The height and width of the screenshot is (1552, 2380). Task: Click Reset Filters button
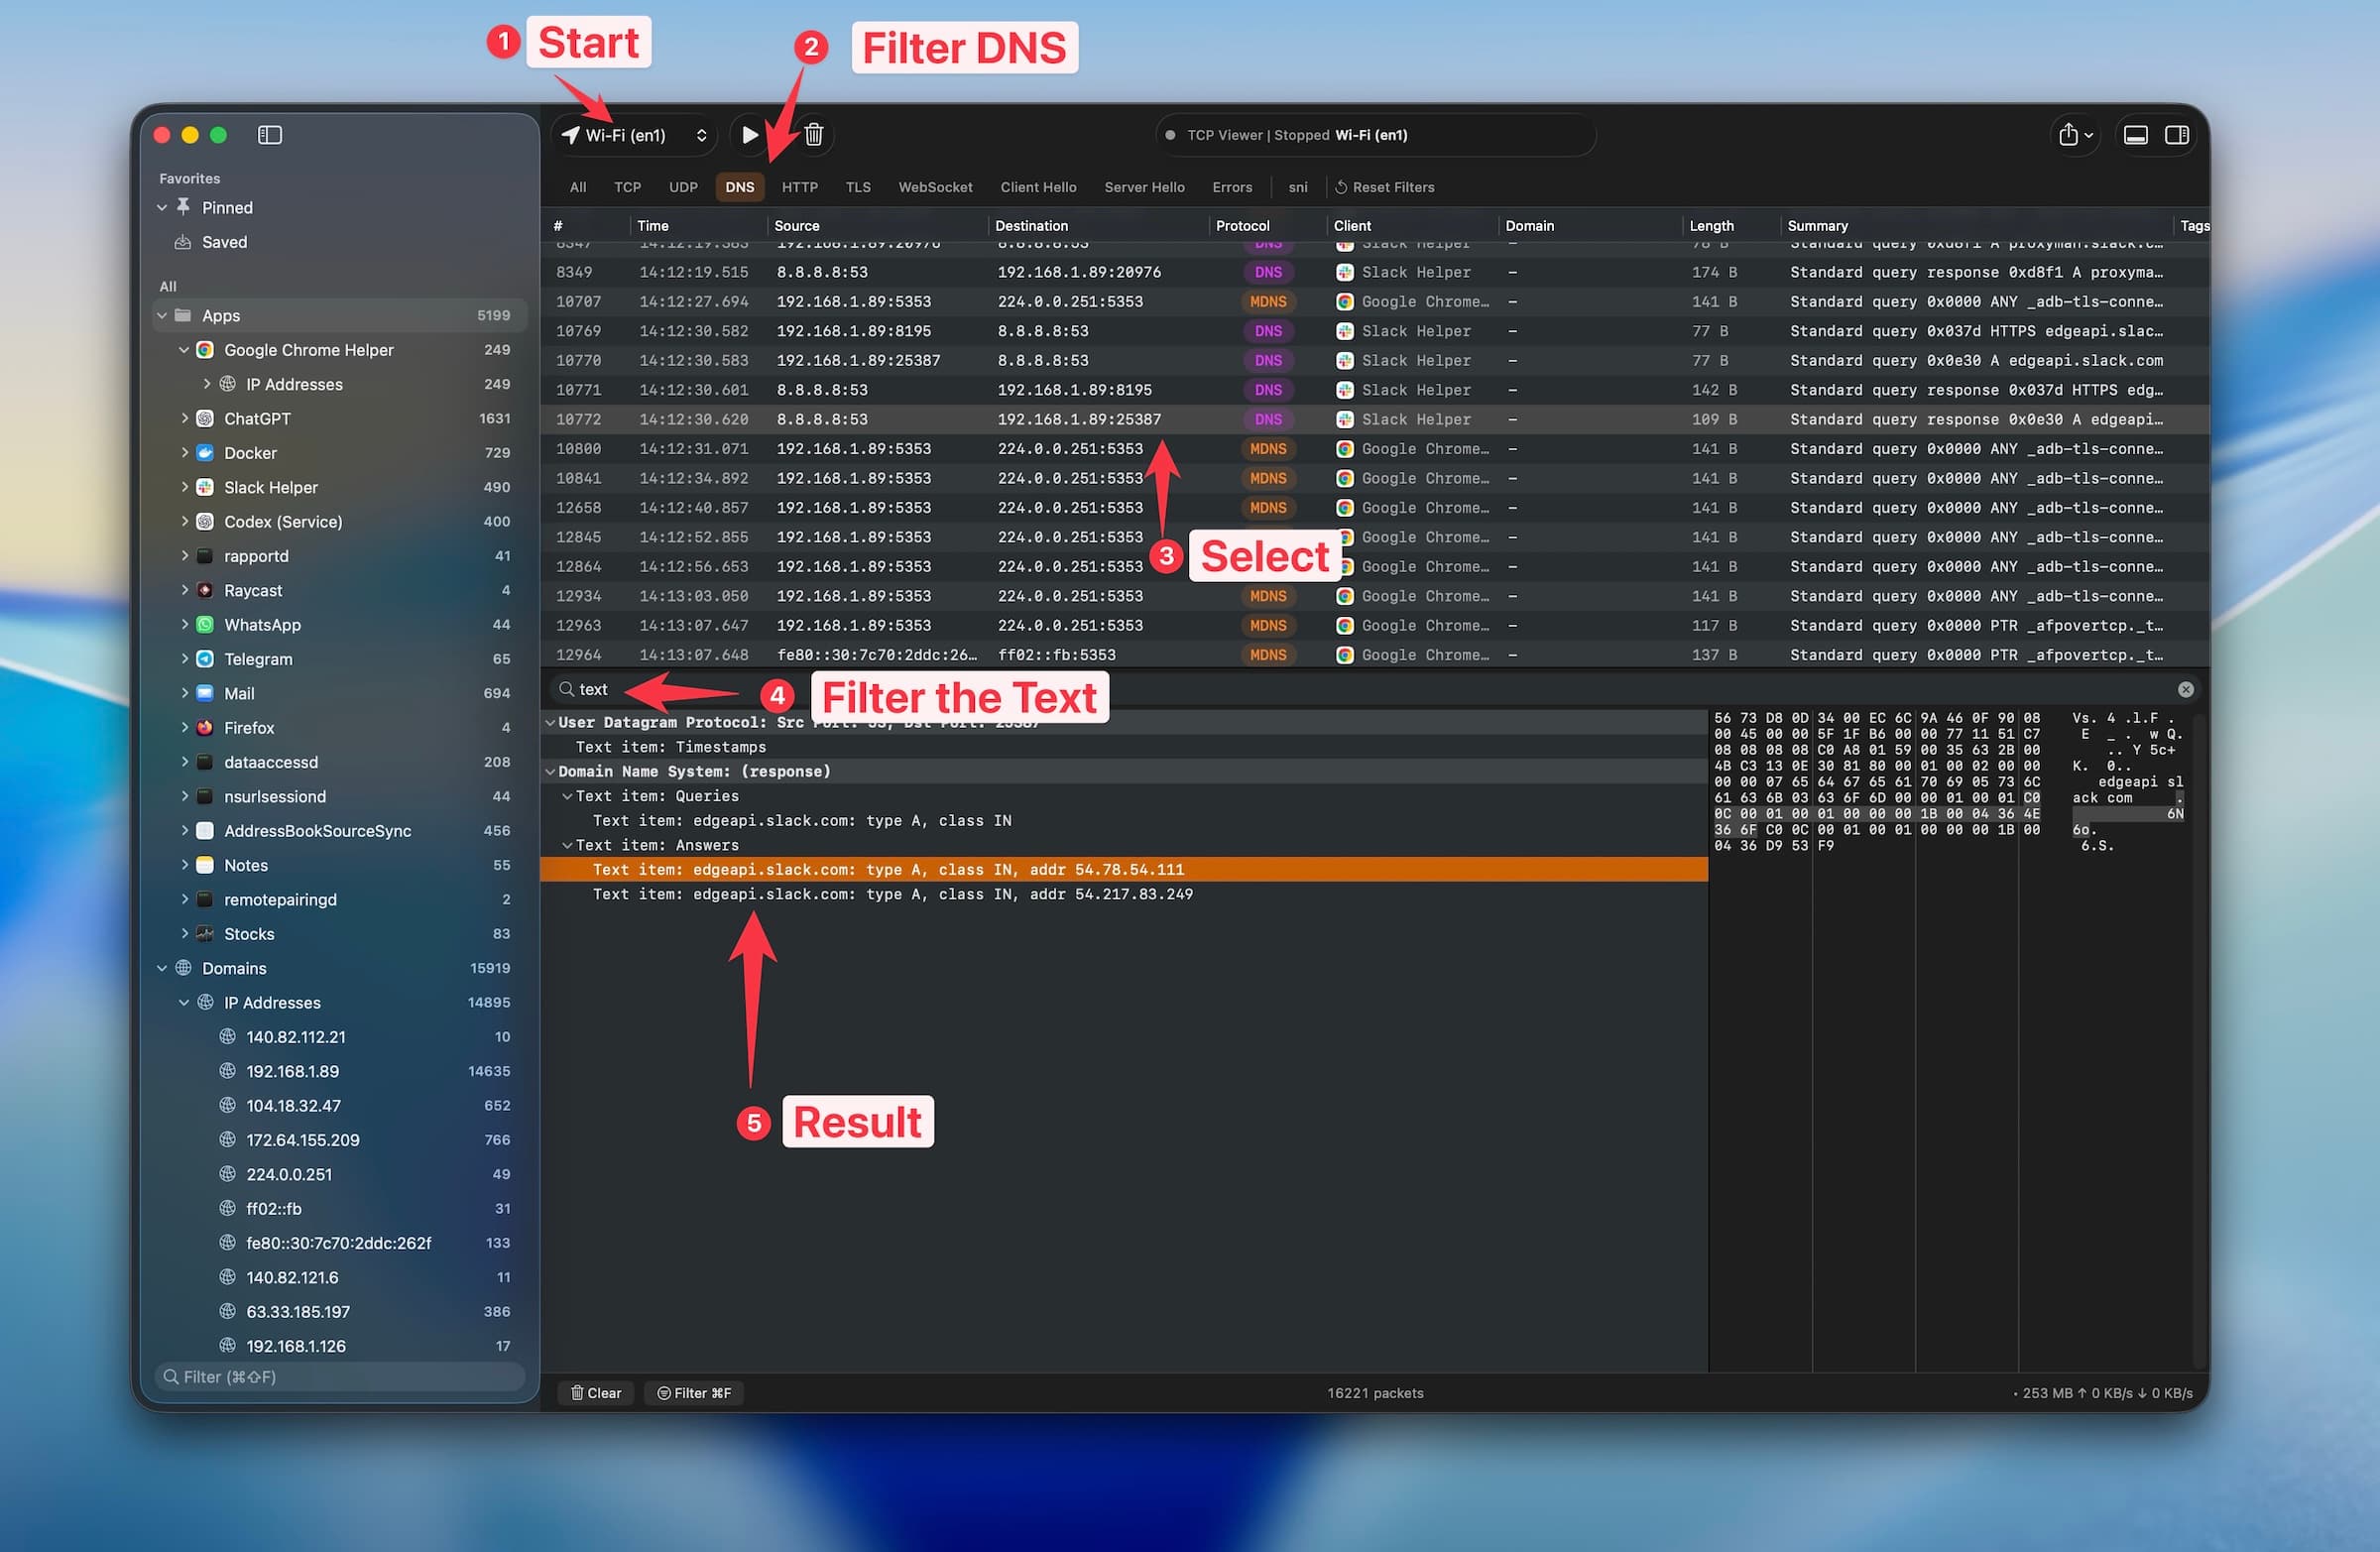pyautogui.click(x=1385, y=187)
